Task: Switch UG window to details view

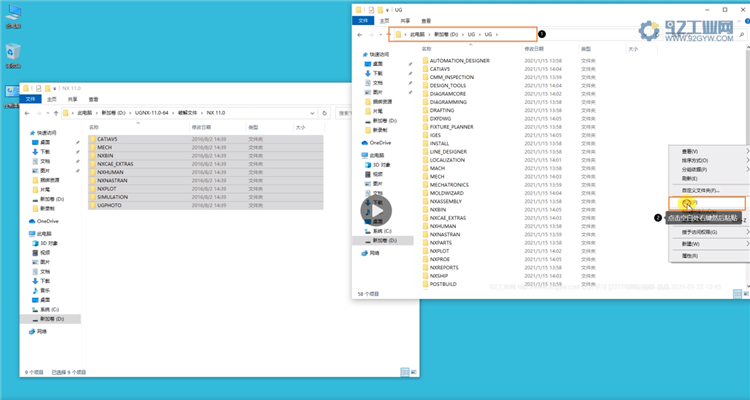Action: pos(737,294)
